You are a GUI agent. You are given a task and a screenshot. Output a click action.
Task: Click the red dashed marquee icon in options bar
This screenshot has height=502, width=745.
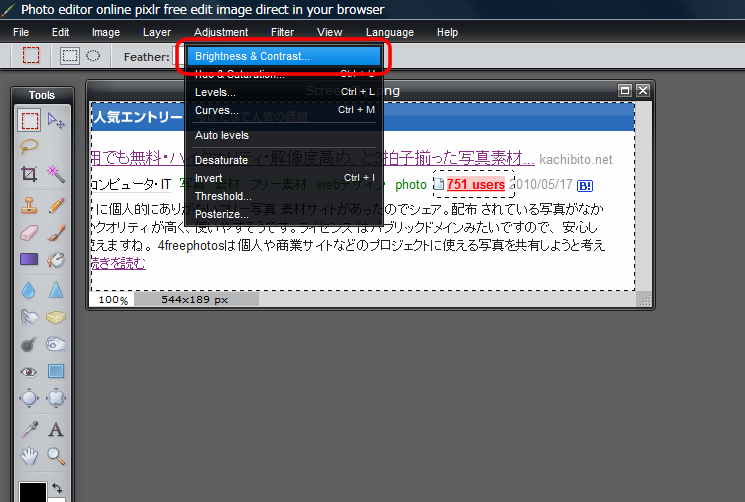31,56
